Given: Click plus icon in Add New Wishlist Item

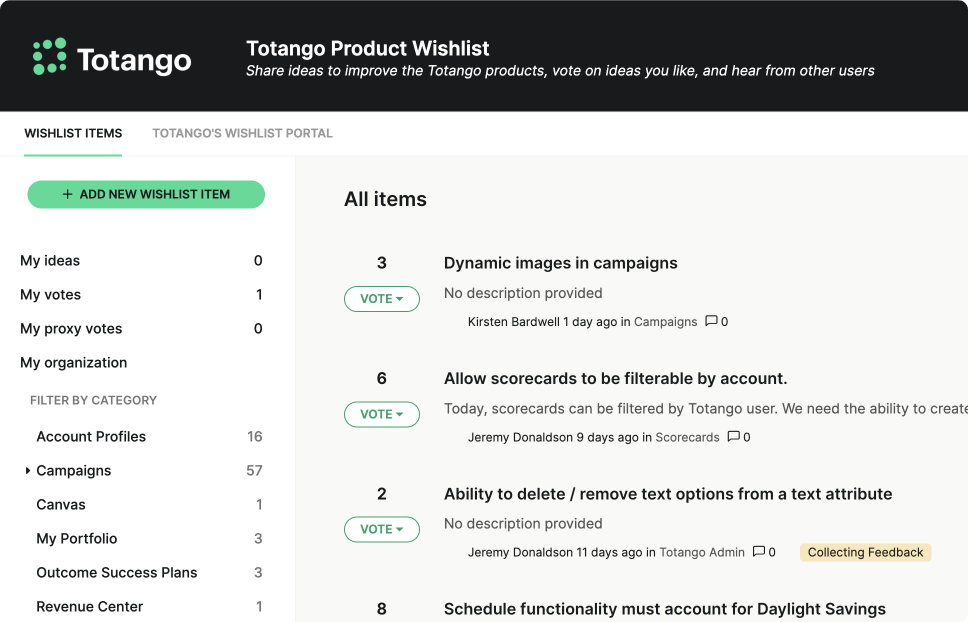Looking at the screenshot, I should pos(67,194).
